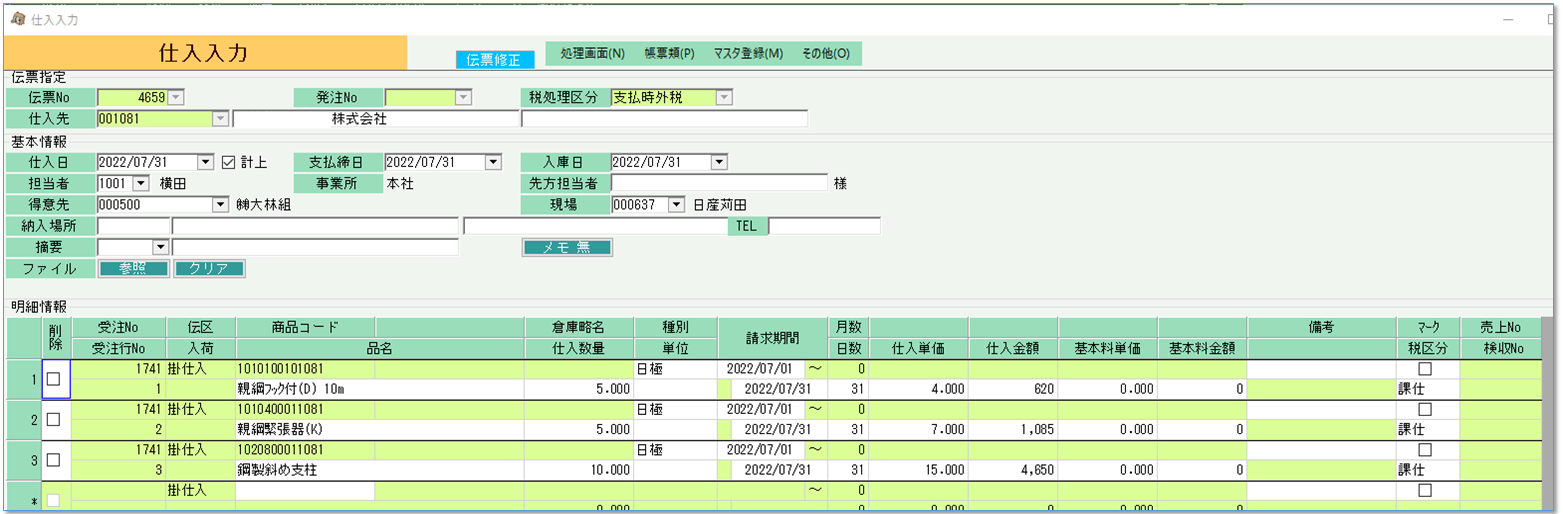Expand the 伝票No dropdown
The height and width of the screenshot is (514, 1563).
[x=177, y=97]
